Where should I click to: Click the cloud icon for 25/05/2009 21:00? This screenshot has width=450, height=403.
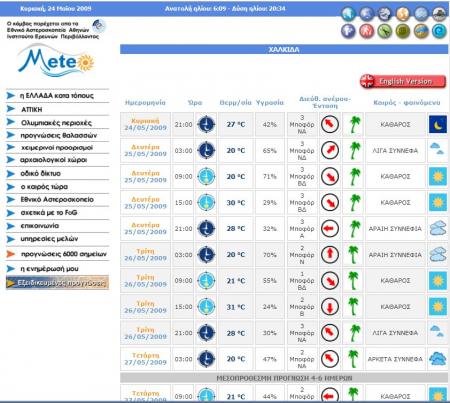pos(438,229)
